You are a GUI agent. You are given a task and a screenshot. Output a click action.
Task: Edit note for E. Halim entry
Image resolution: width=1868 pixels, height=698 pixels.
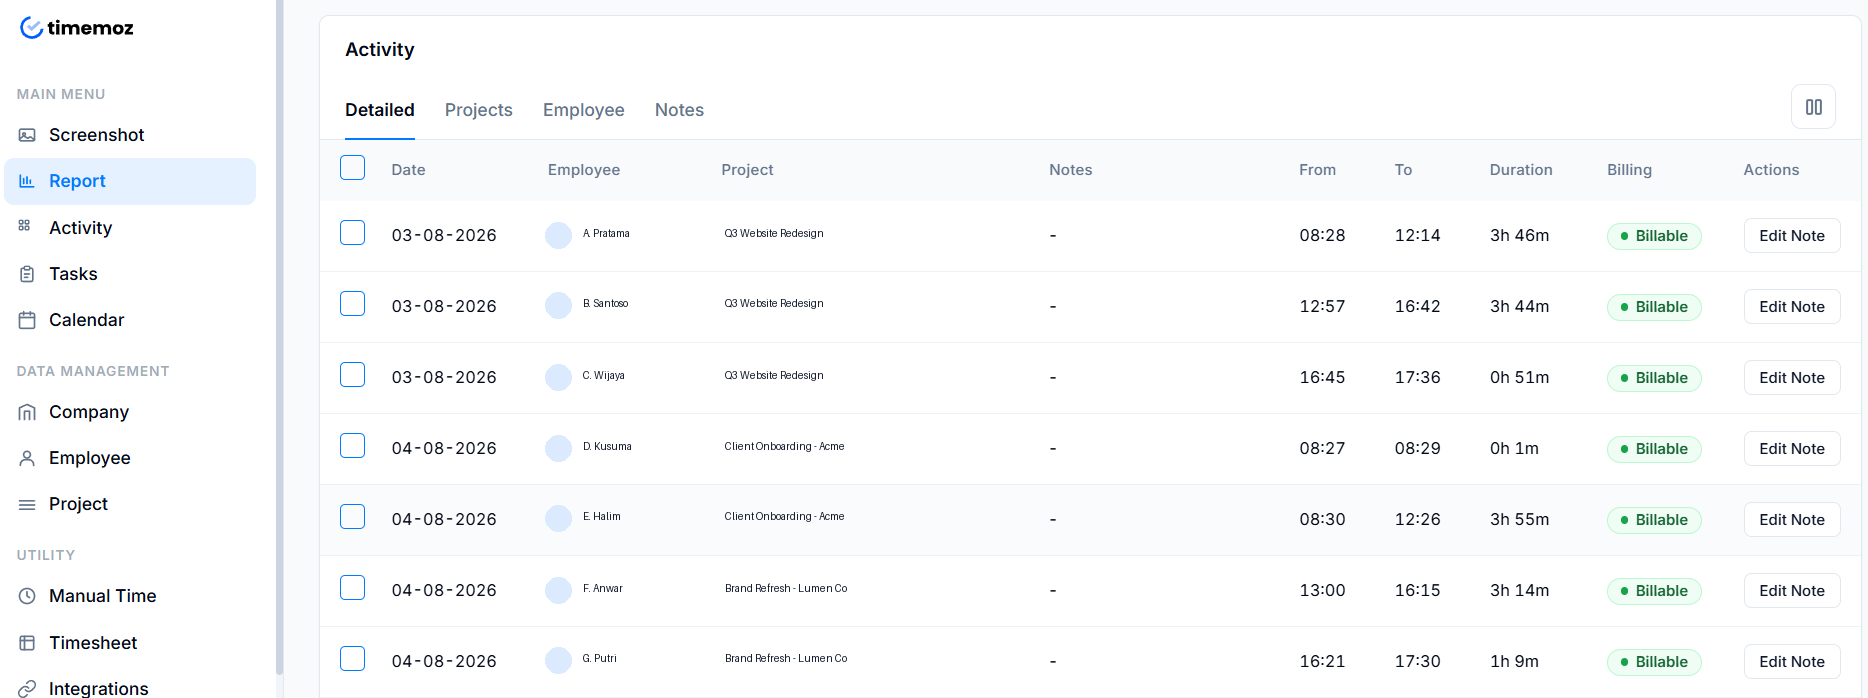pos(1792,520)
